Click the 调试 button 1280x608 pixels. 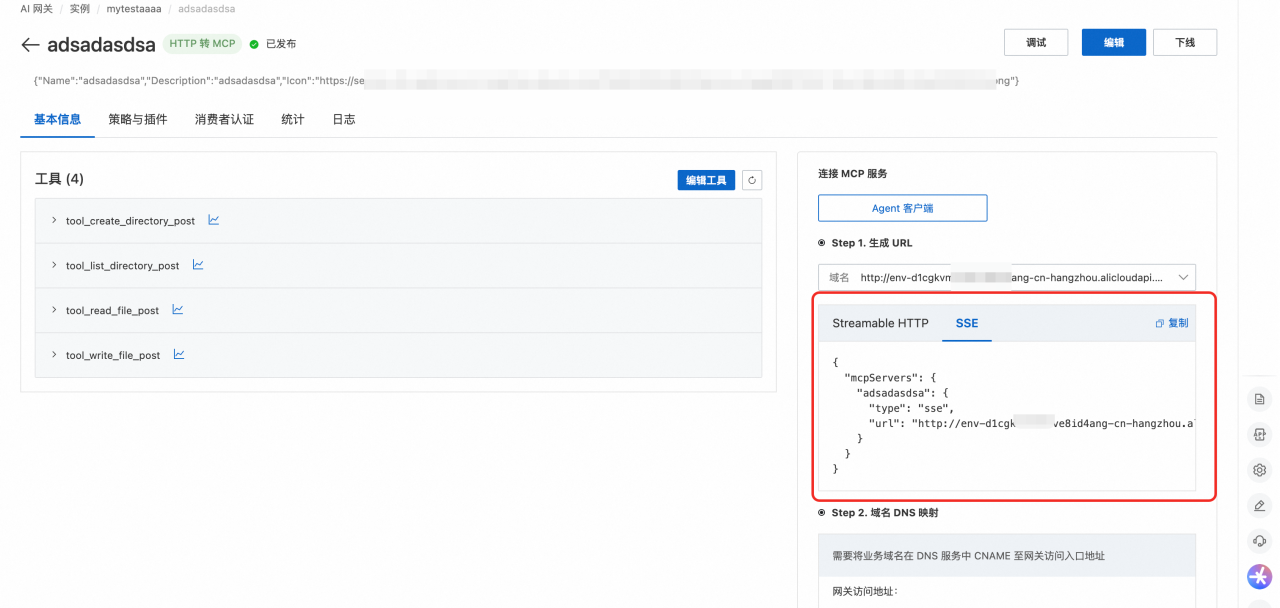[1036, 42]
